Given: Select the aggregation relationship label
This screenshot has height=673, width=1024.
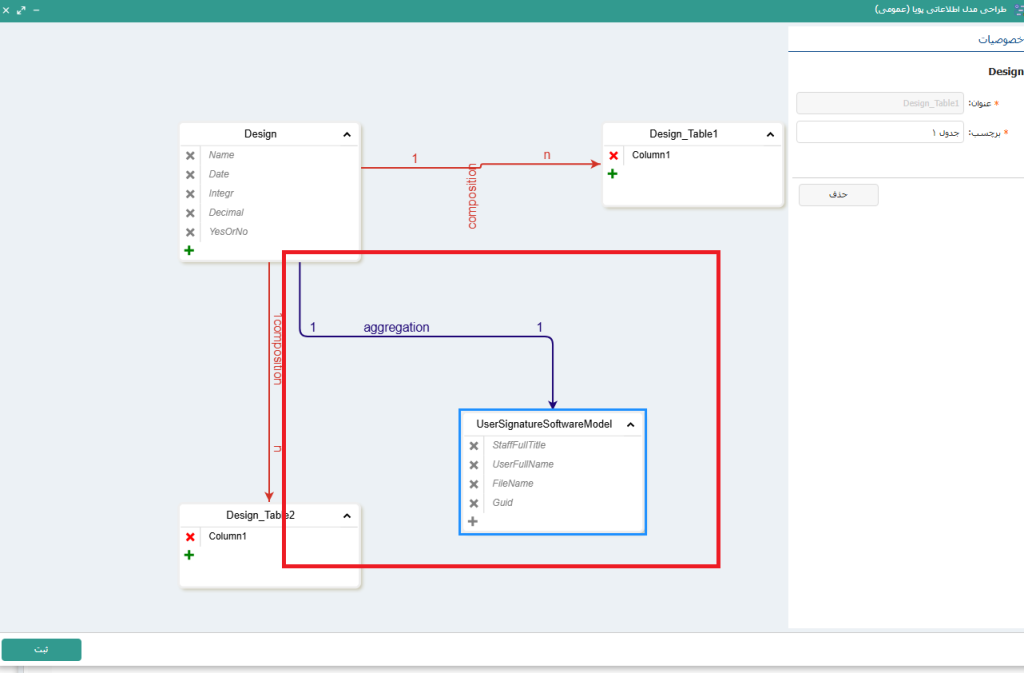Looking at the screenshot, I should (x=396, y=327).
